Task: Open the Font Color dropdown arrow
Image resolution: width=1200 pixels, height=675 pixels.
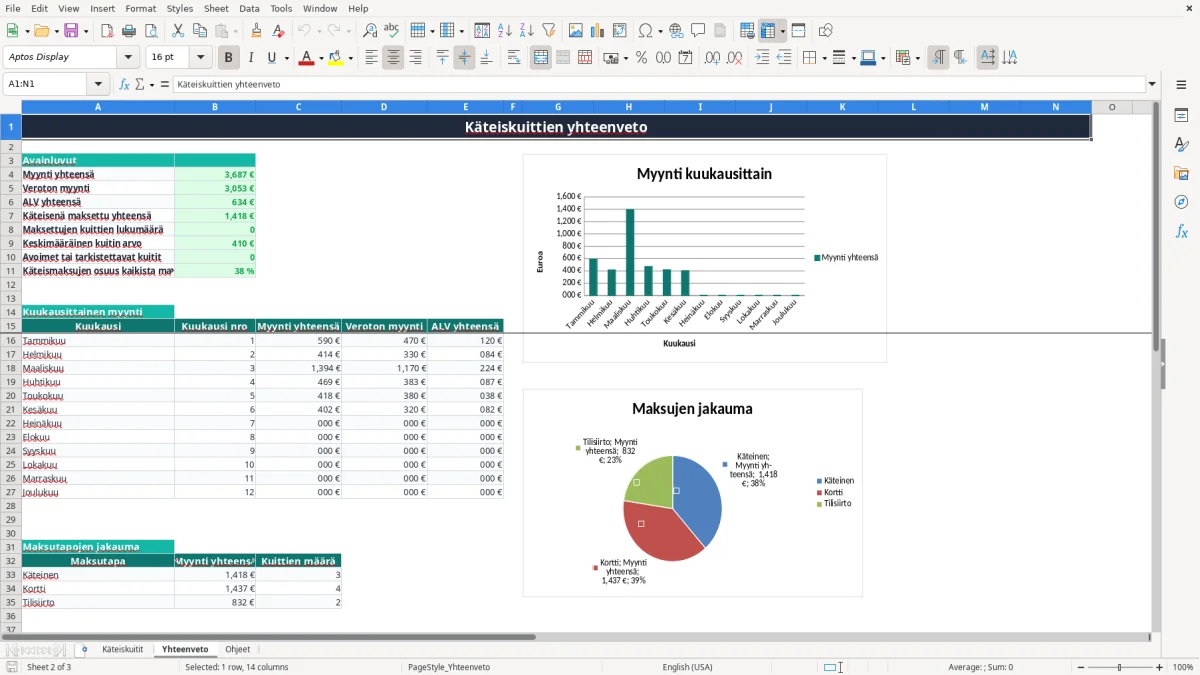Action: click(x=322, y=58)
